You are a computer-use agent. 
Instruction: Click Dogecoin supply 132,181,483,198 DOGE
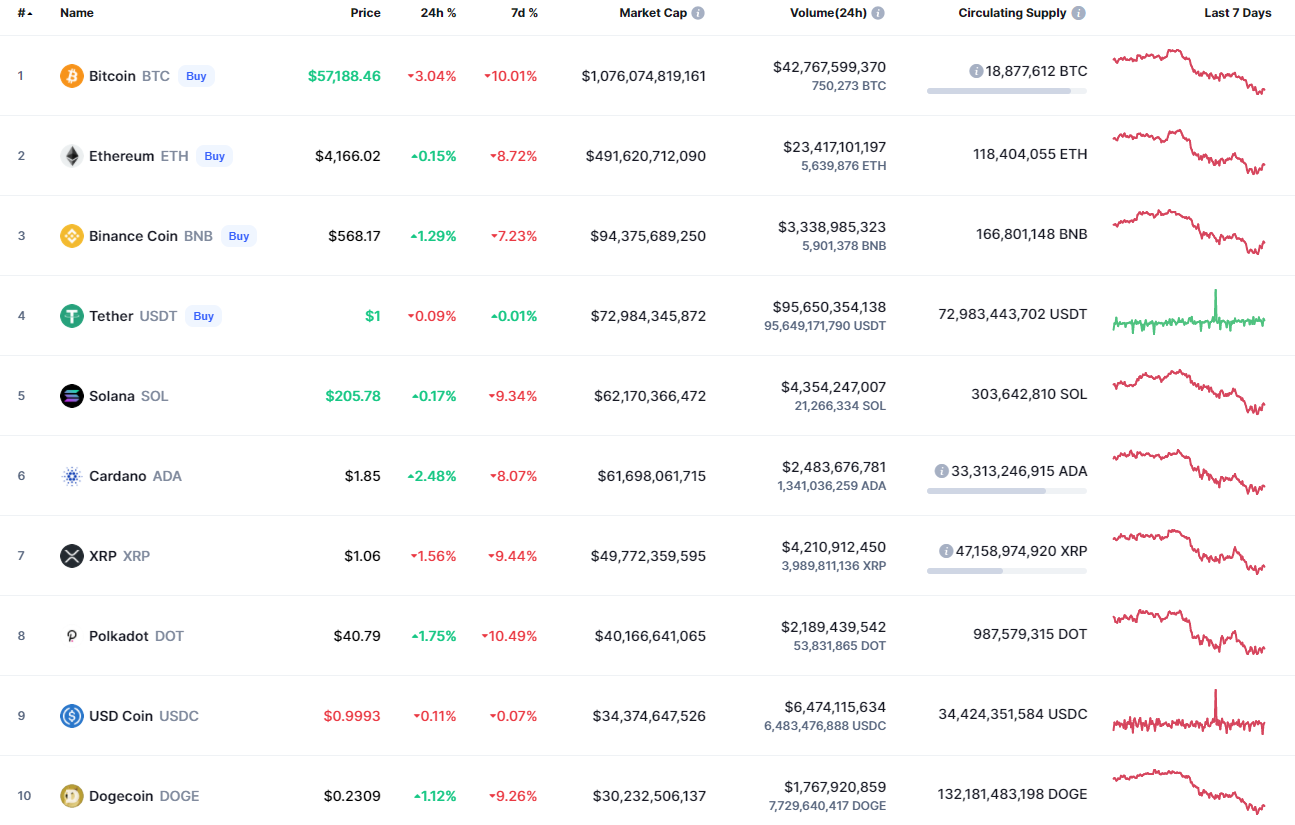click(1013, 794)
